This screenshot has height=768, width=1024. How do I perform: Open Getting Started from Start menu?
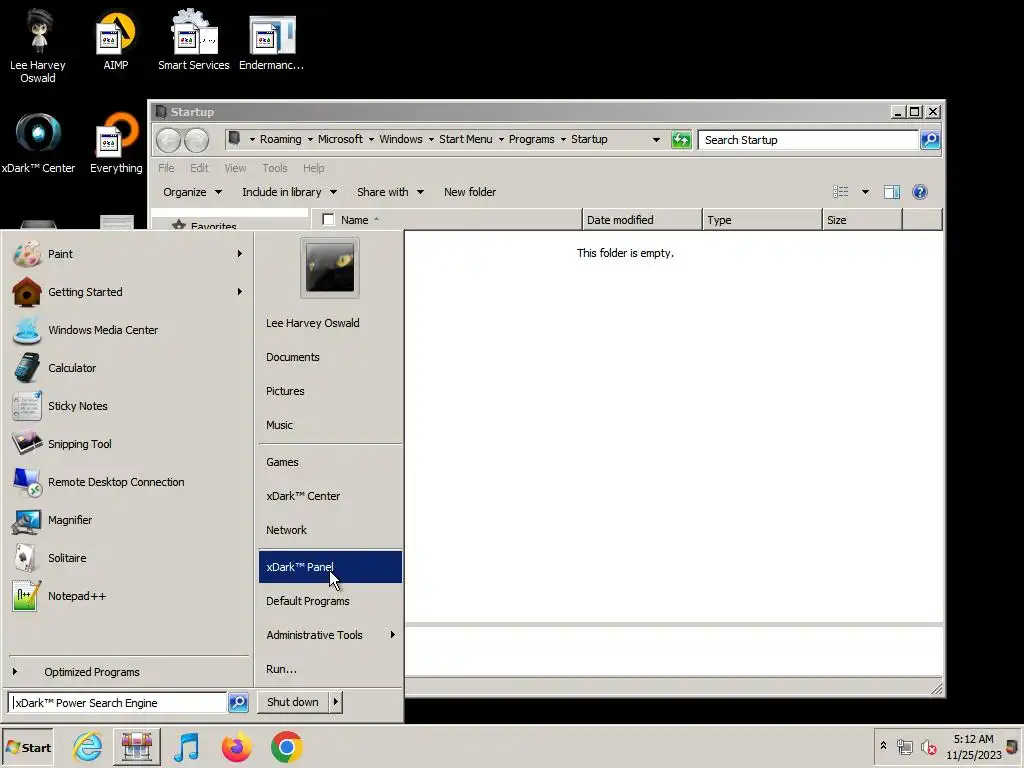tap(127, 292)
